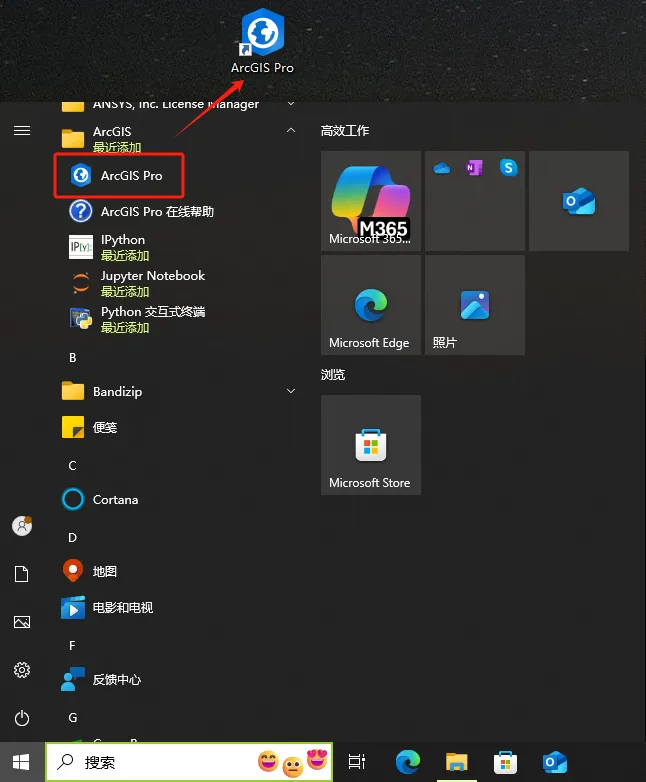Open Task View on the taskbar

(x=357, y=762)
